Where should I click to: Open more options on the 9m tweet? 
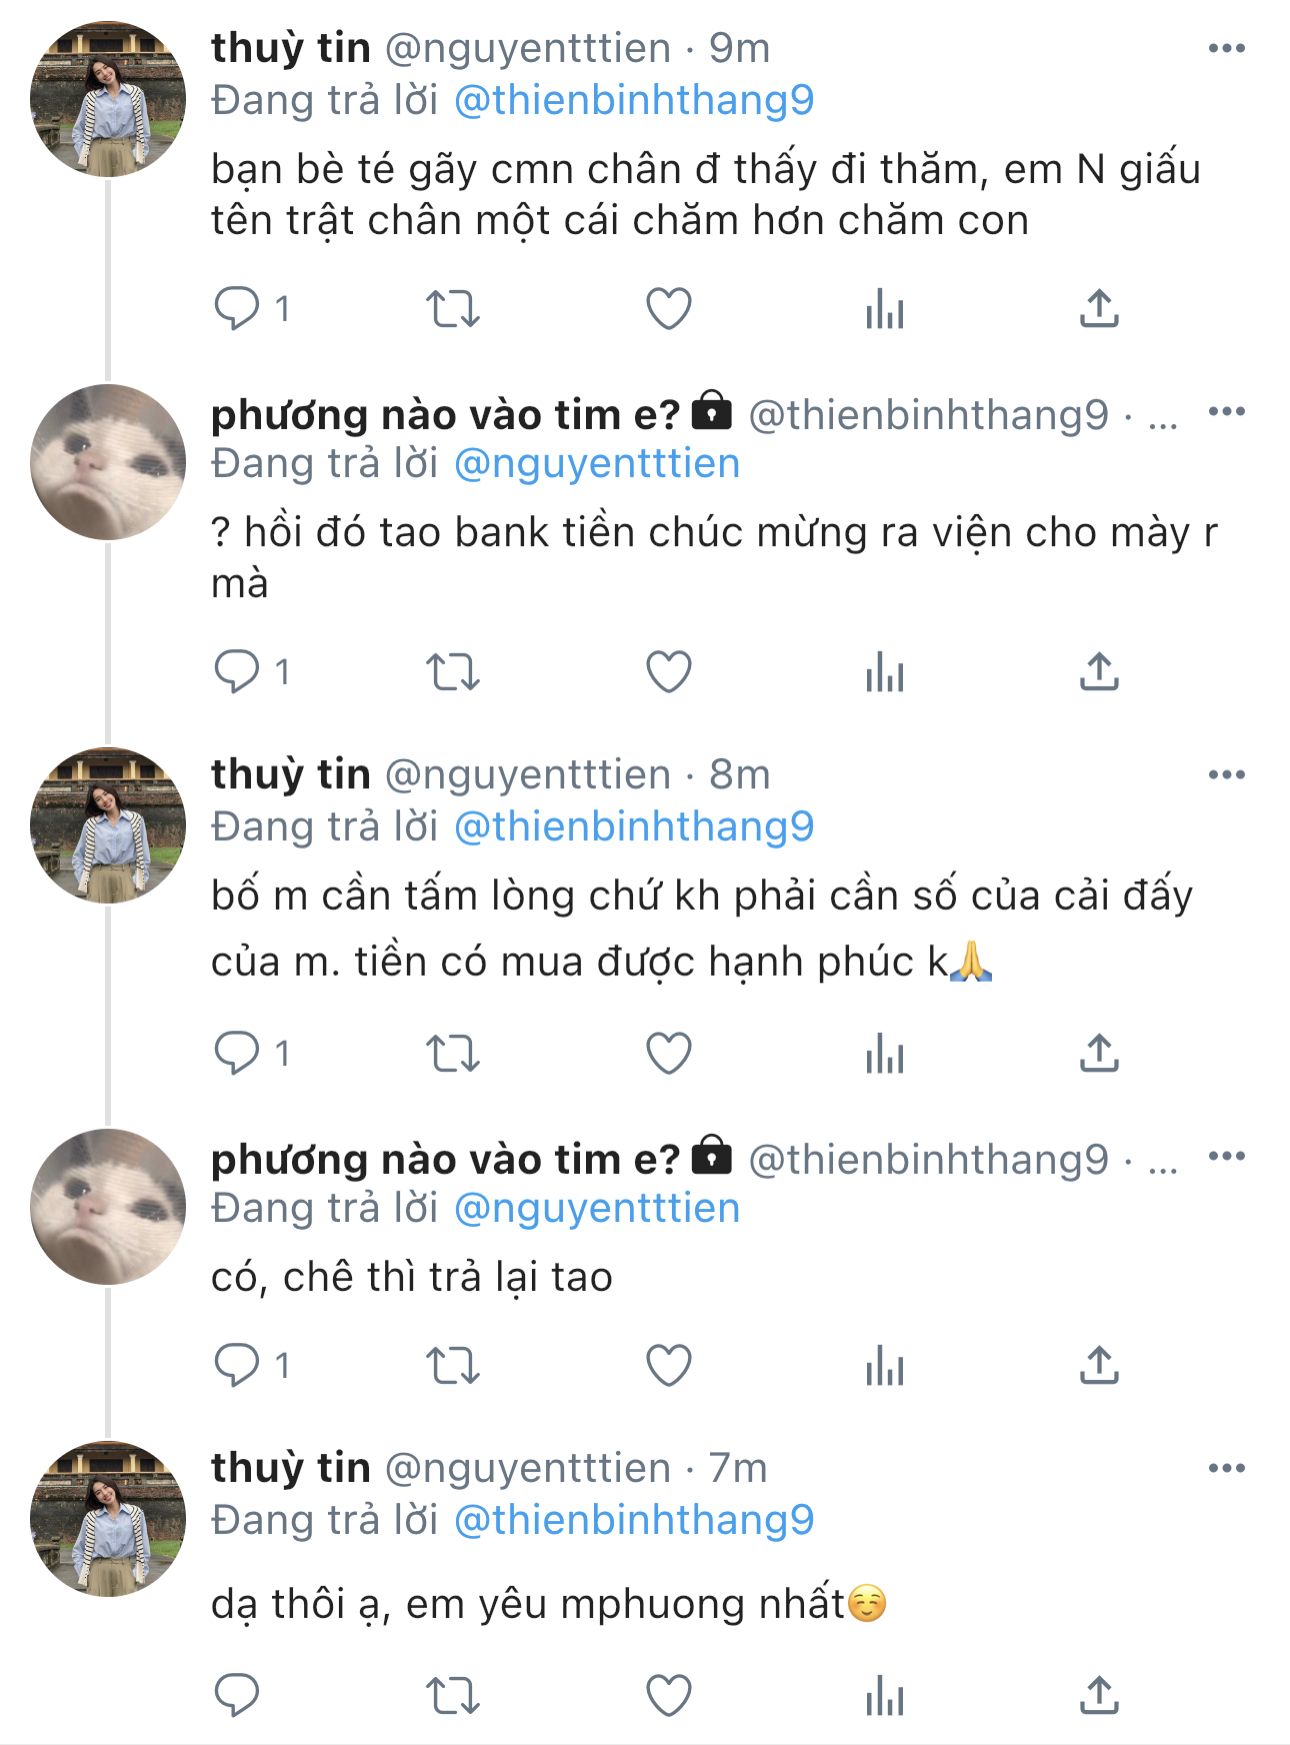[1226, 48]
